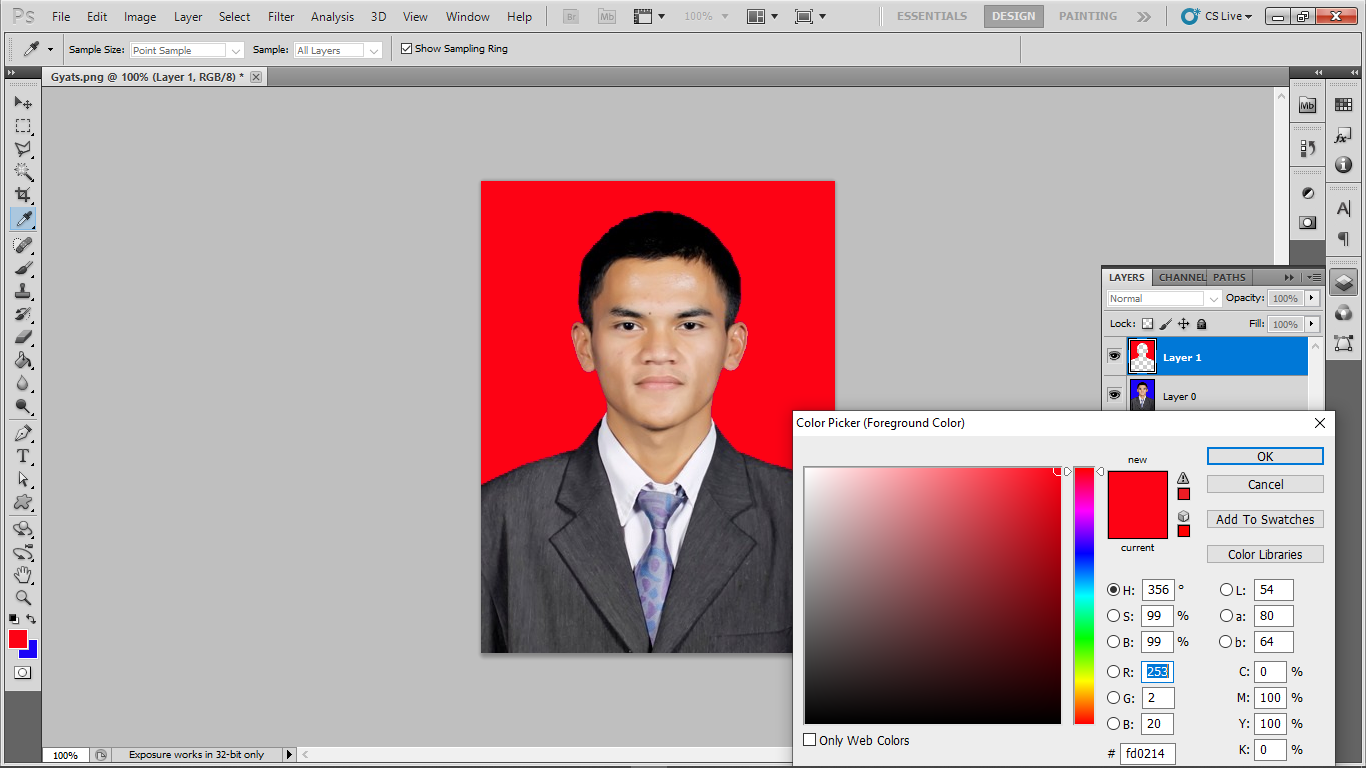The image size is (1366, 768).
Task: Open the Swatches panel icon
Action: click(x=1343, y=105)
